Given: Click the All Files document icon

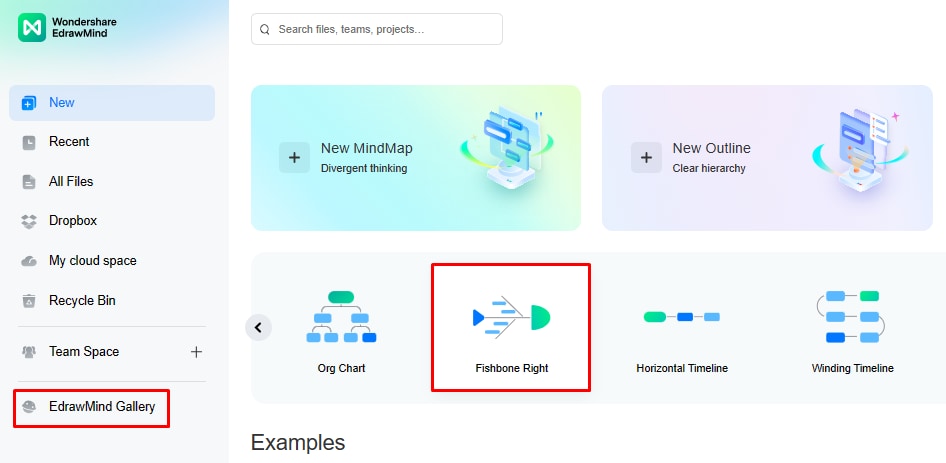Looking at the screenshot, I should [29, 182].
